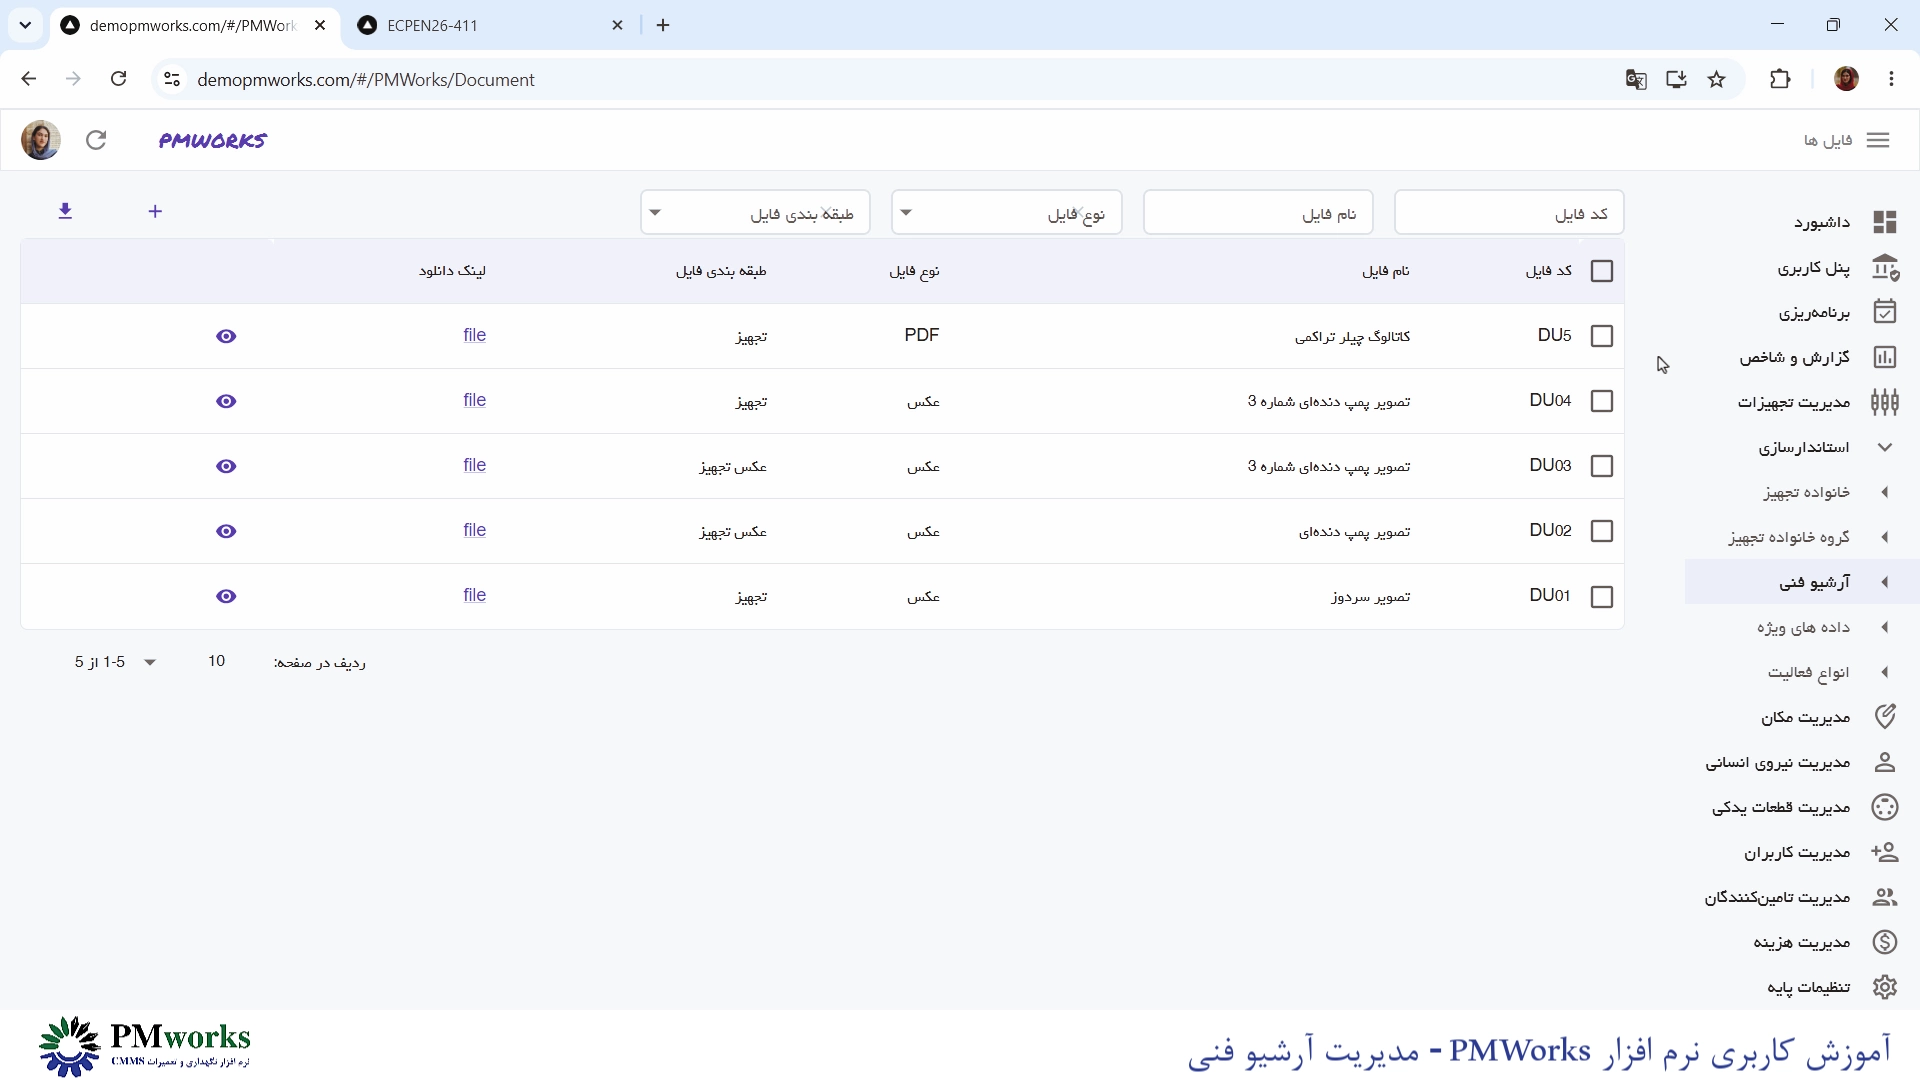
Task: Check the DU03 row checkbox
Action: (x=1602, y=466)
